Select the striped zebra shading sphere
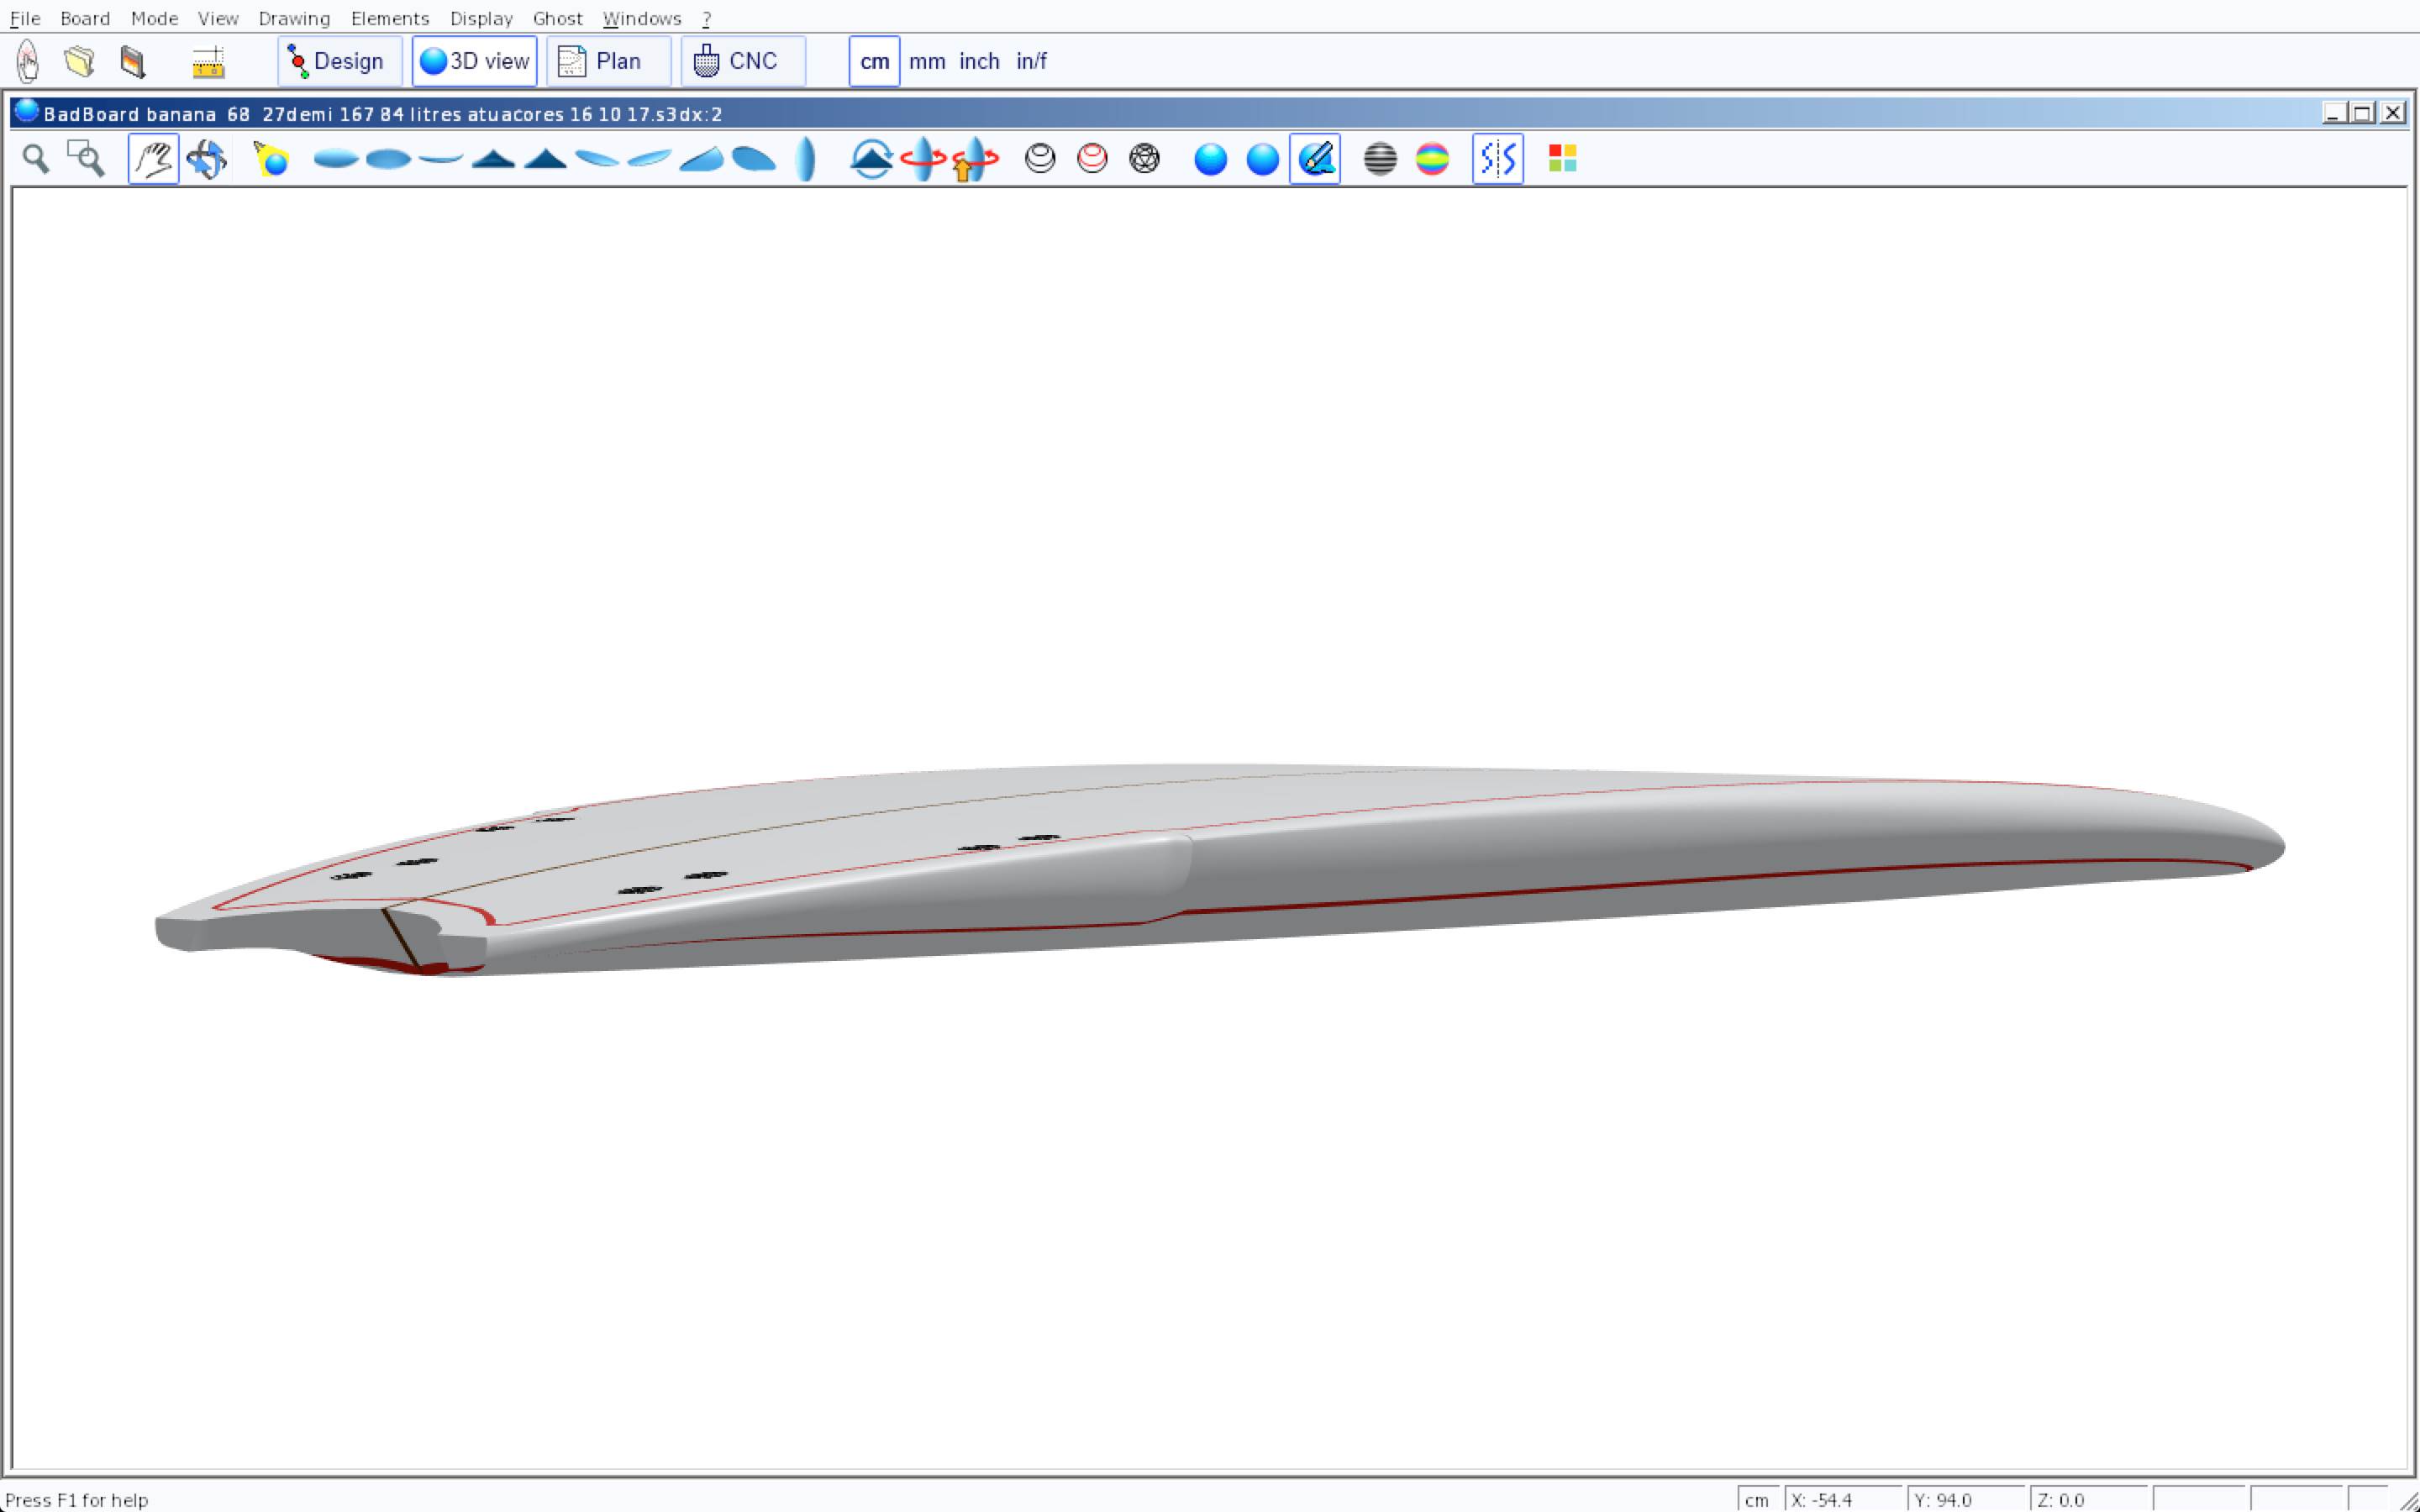 pyautogui.click(x=1380, y=159)
